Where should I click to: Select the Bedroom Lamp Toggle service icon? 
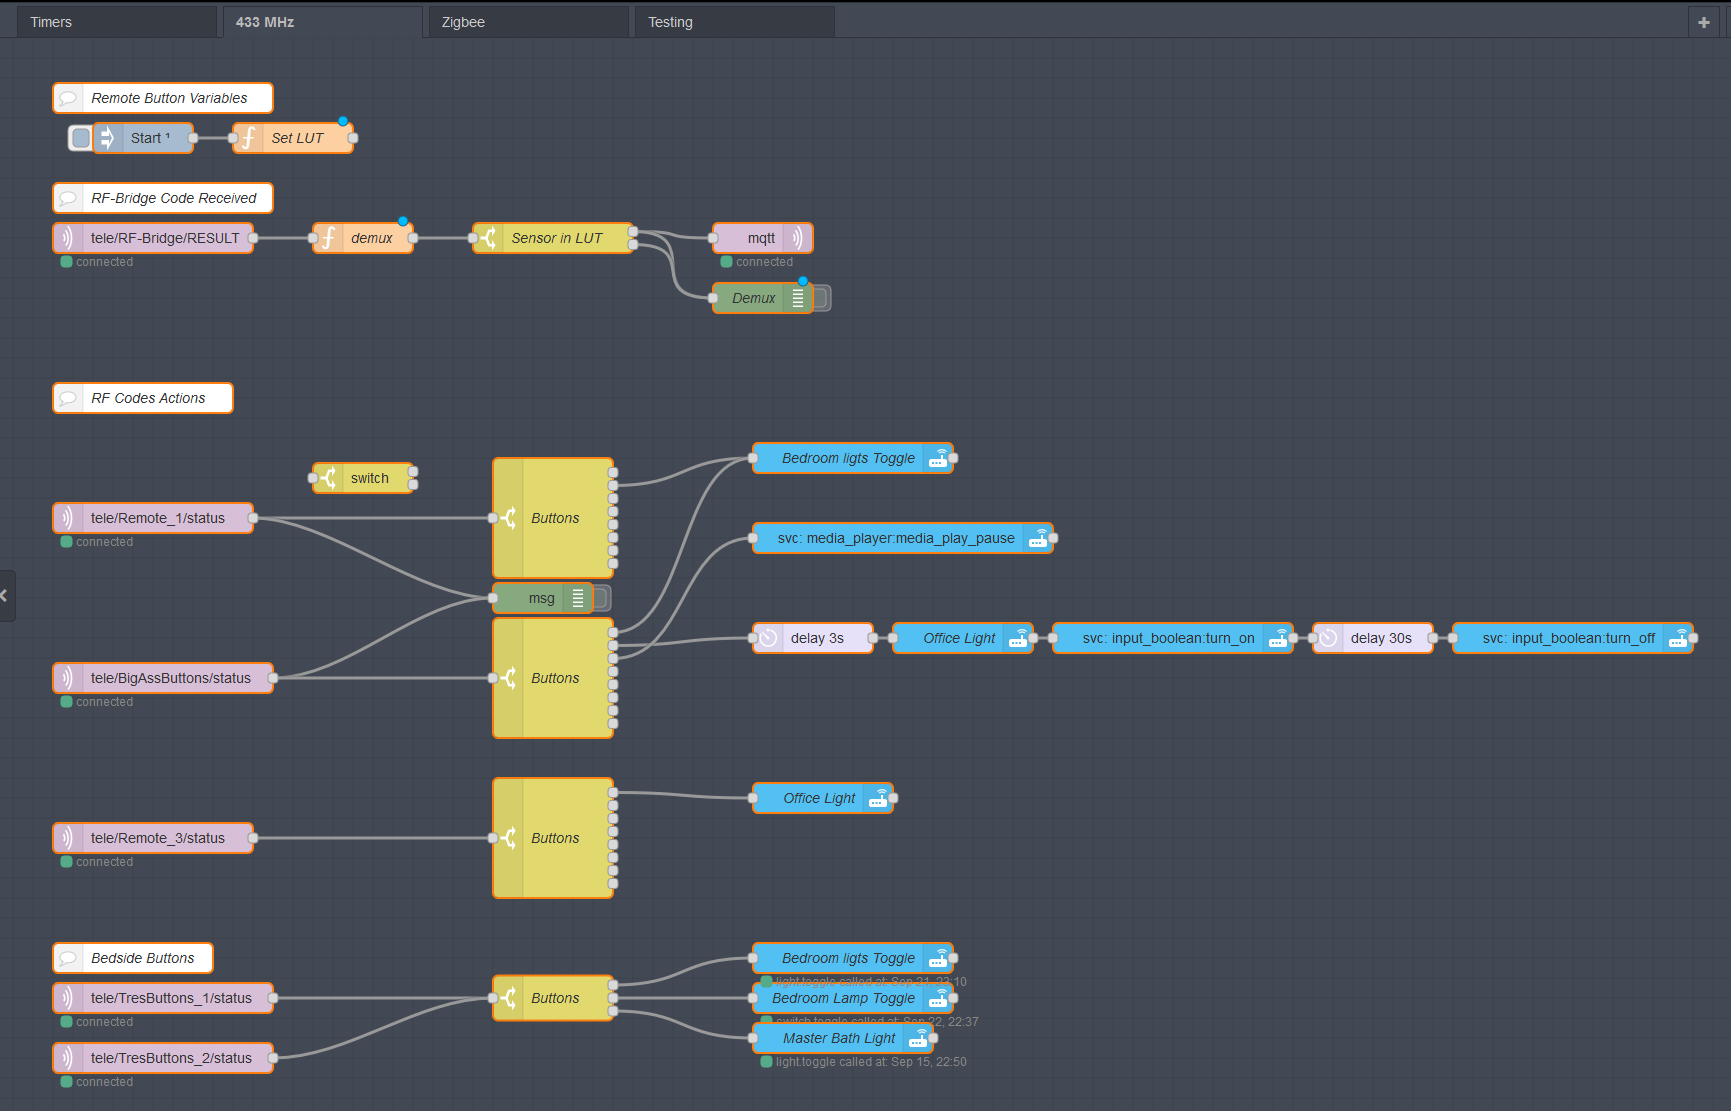click(x=937, y=998)
